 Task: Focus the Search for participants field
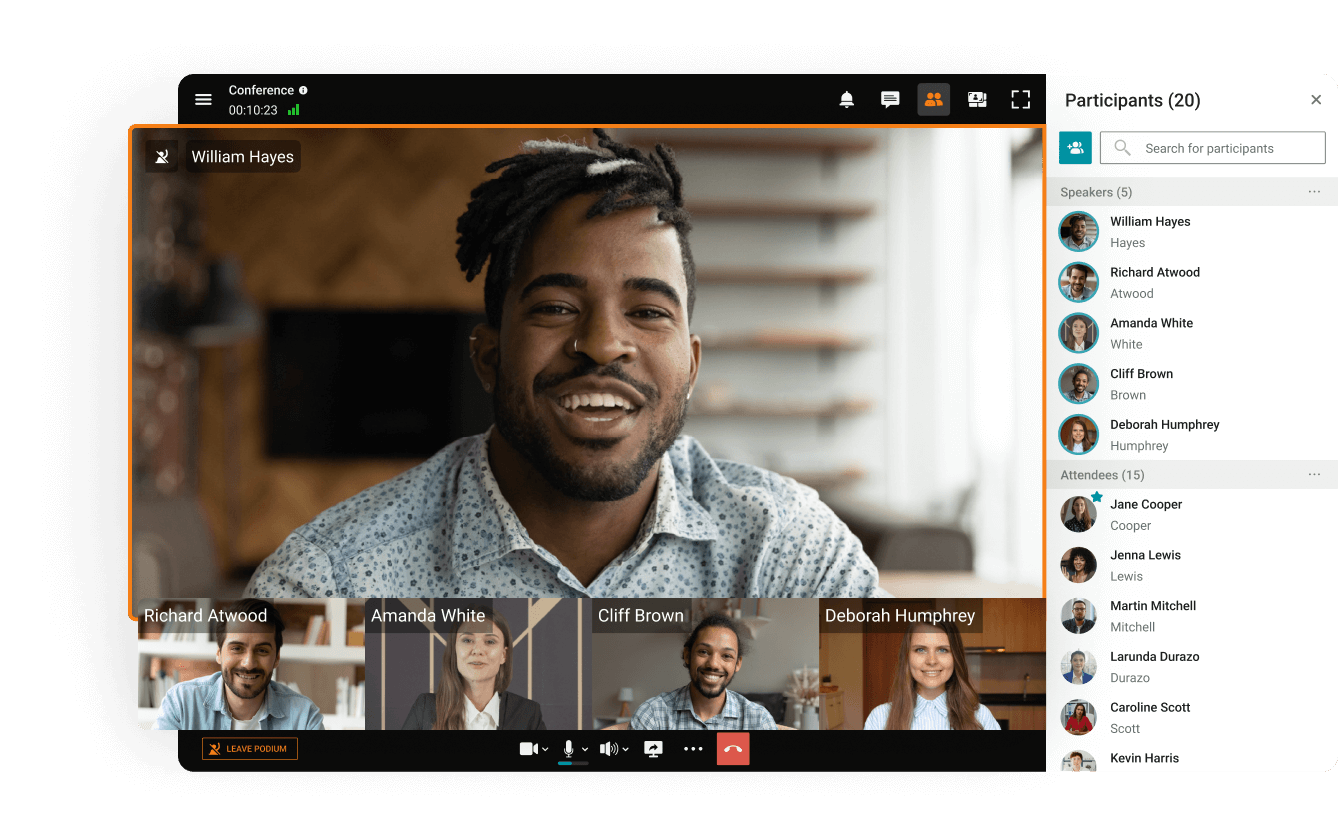(1212, 148)
